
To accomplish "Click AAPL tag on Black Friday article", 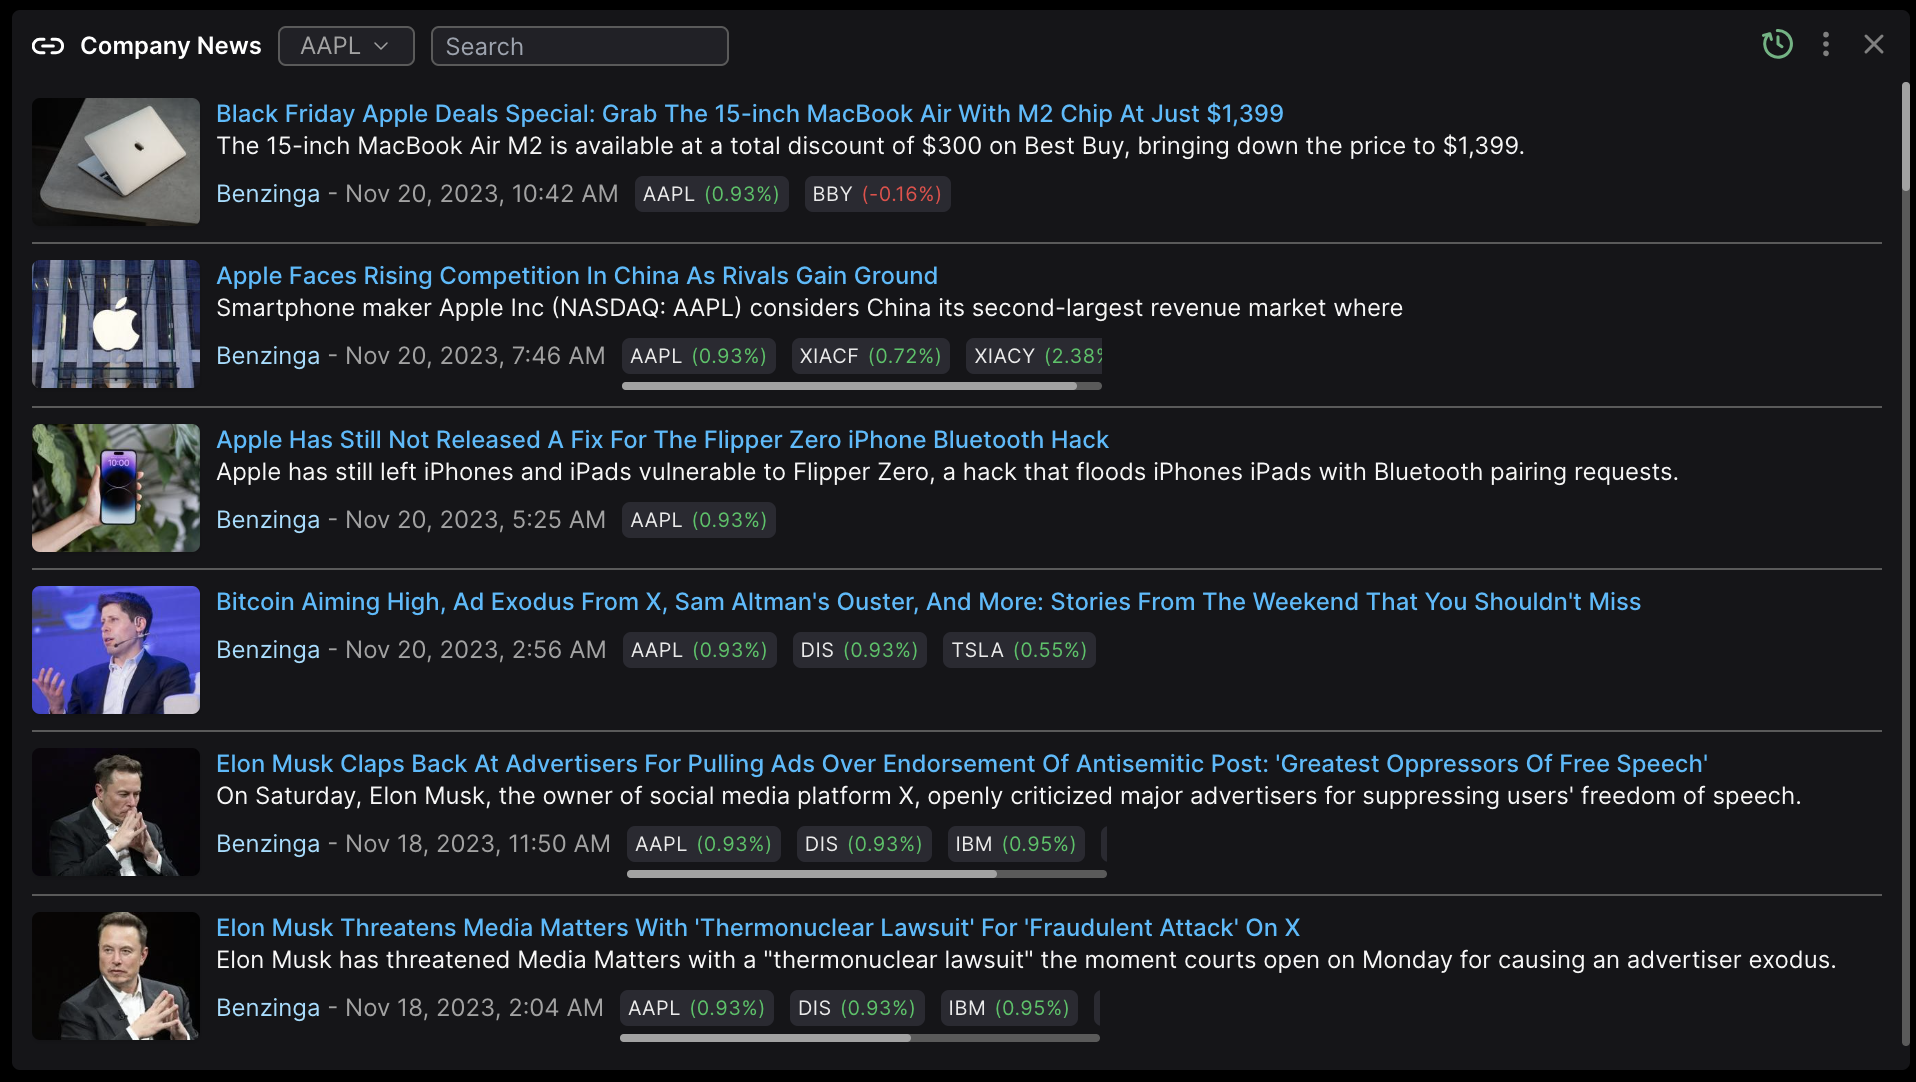I will click(711, 194).
